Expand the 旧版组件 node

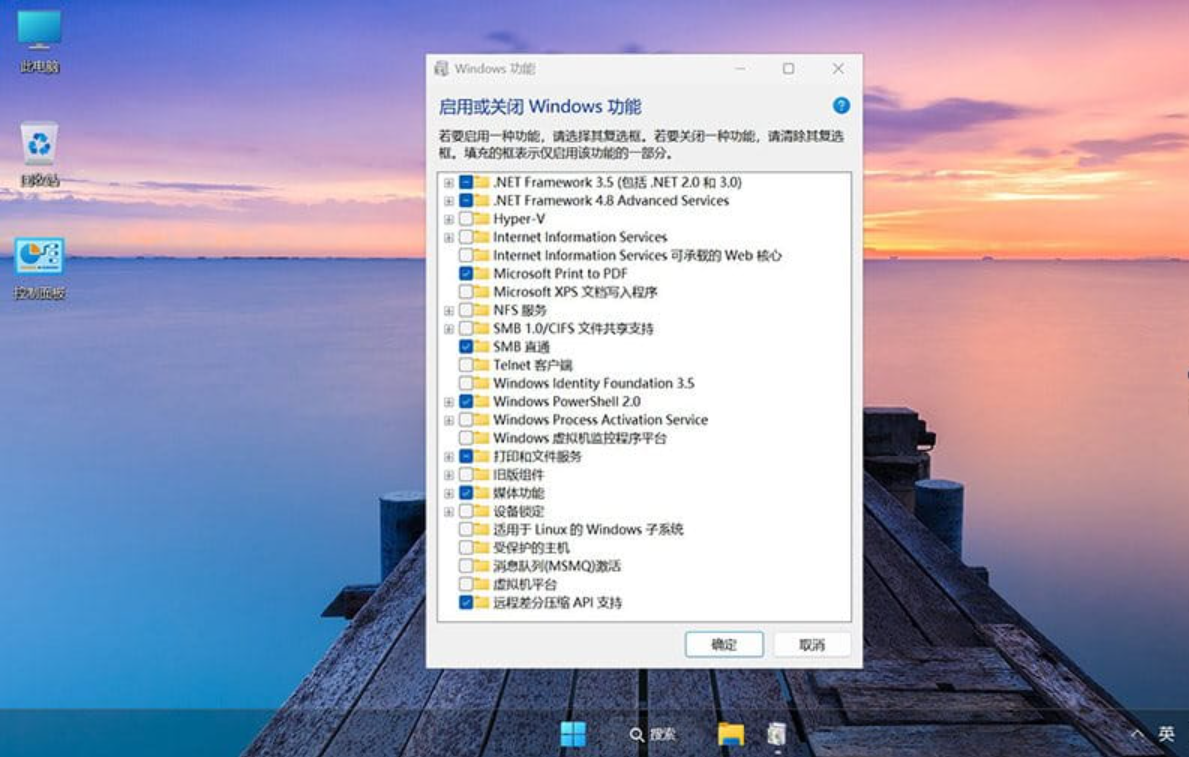[x=449, y=476]
